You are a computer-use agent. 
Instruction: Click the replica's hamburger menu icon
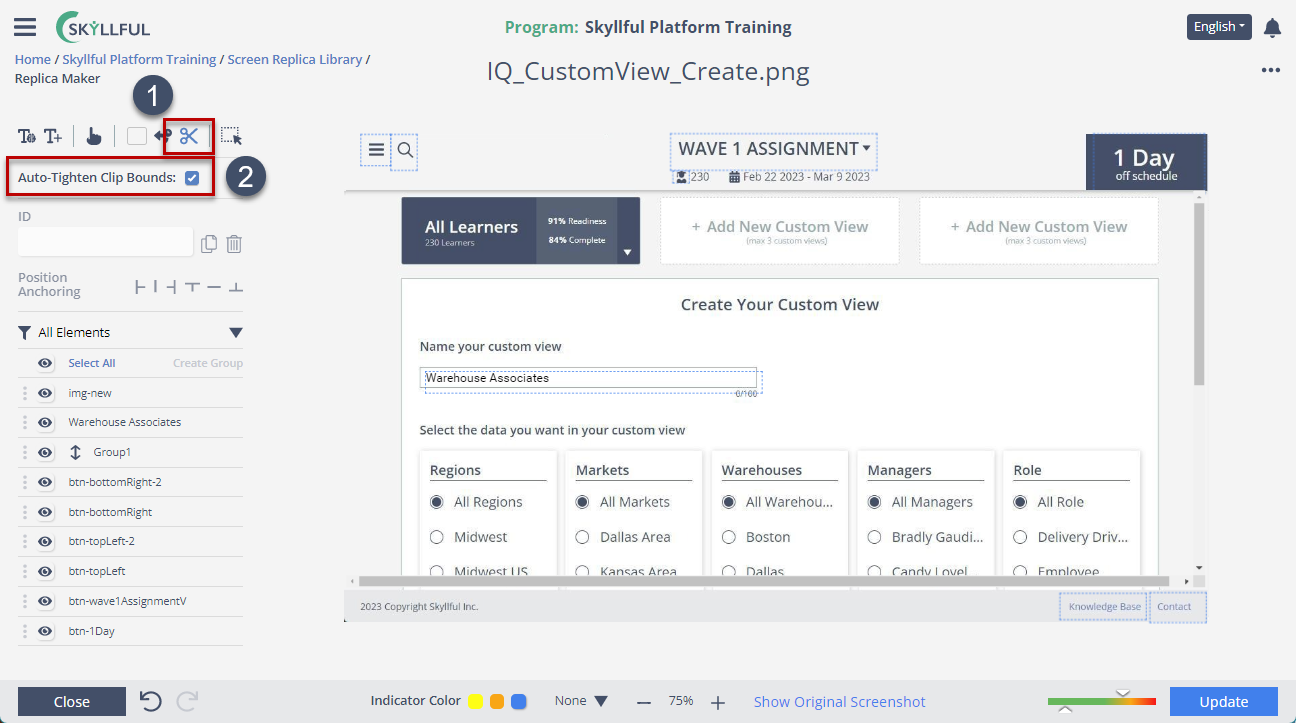pos(376,150)
